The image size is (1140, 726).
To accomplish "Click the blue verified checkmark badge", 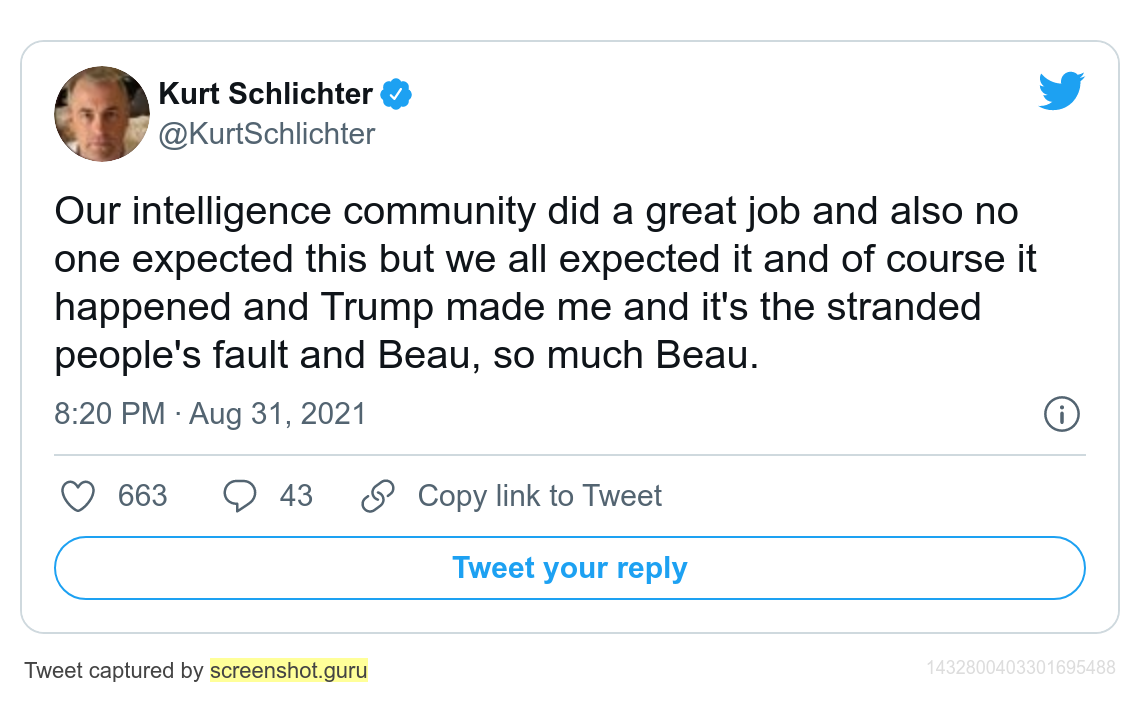I will coord(396,94).
